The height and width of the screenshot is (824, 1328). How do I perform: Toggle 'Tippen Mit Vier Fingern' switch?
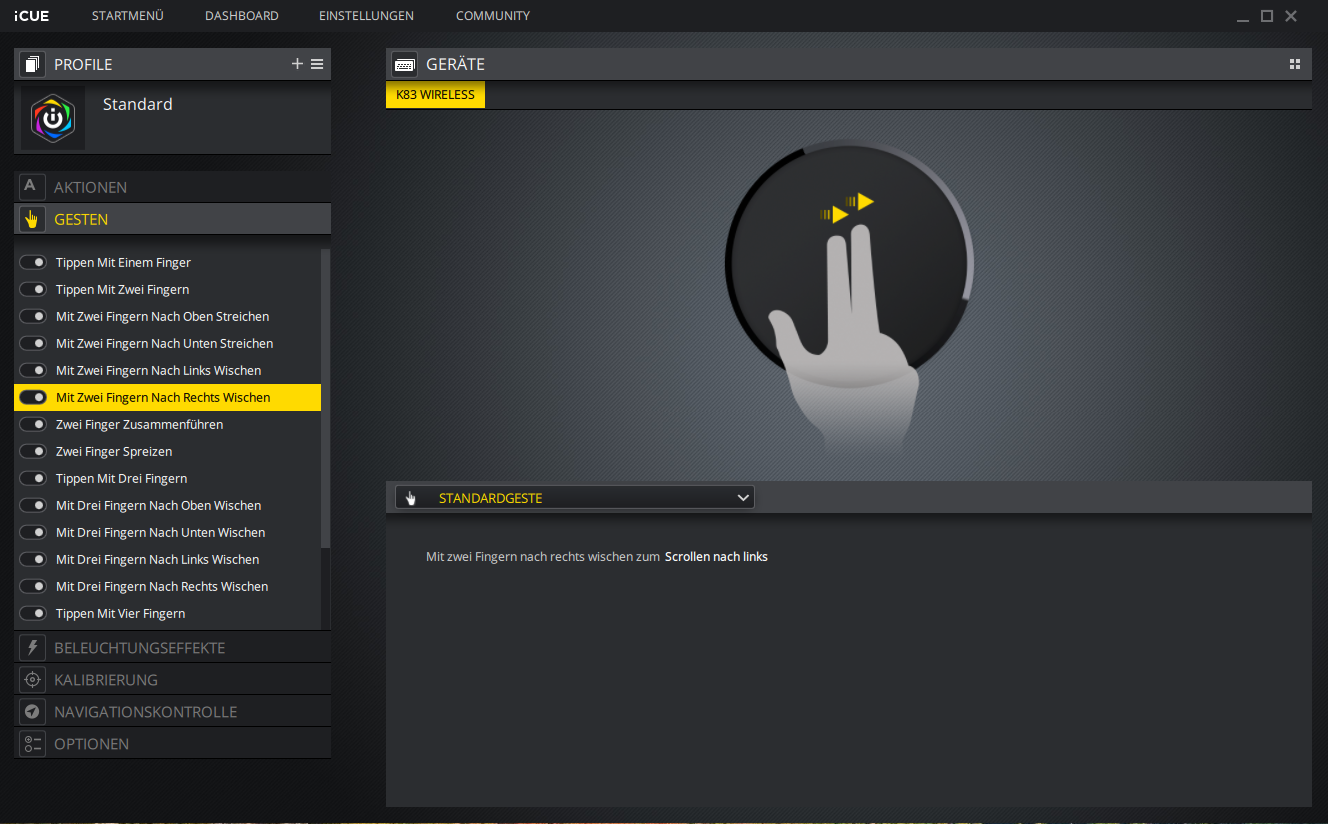[x=33, y=613]
